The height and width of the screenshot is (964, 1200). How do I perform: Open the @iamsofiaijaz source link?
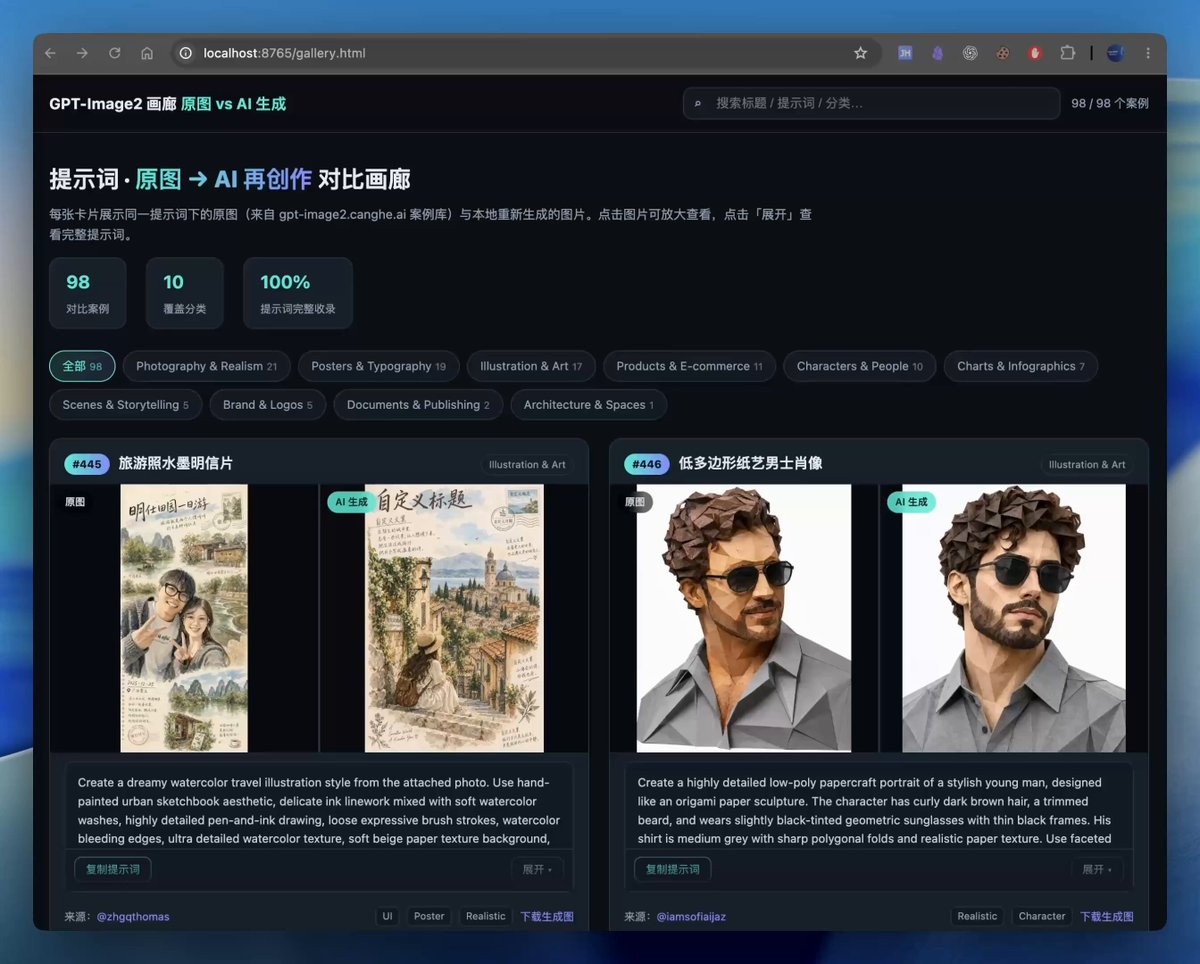coord(691,916)
